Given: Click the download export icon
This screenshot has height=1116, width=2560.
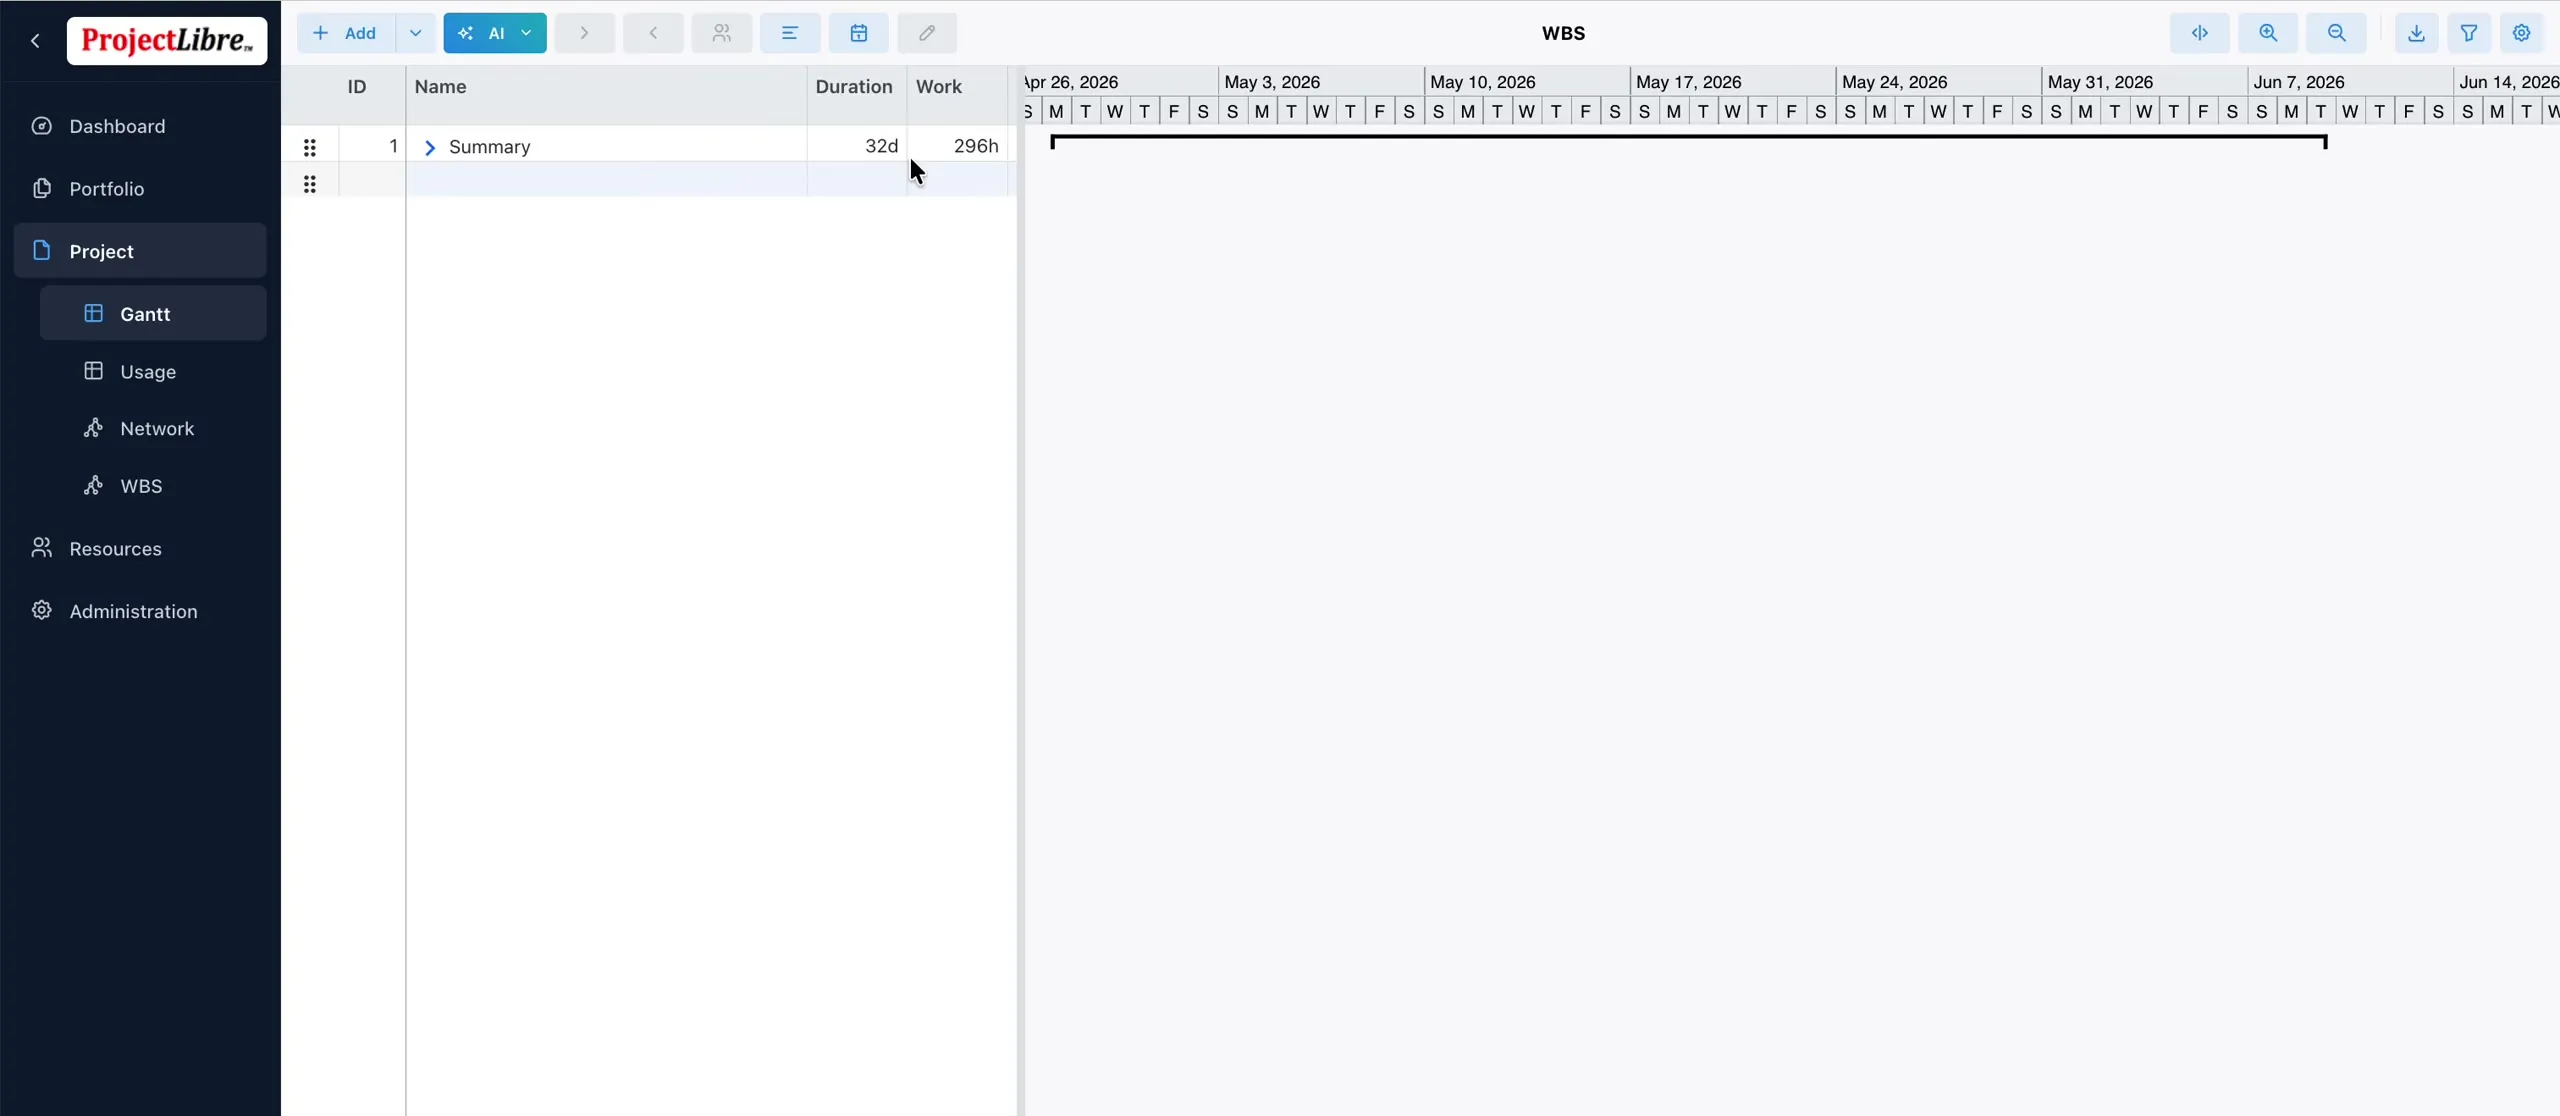Looking at the screenshot, I should [x=2416, y=33].
